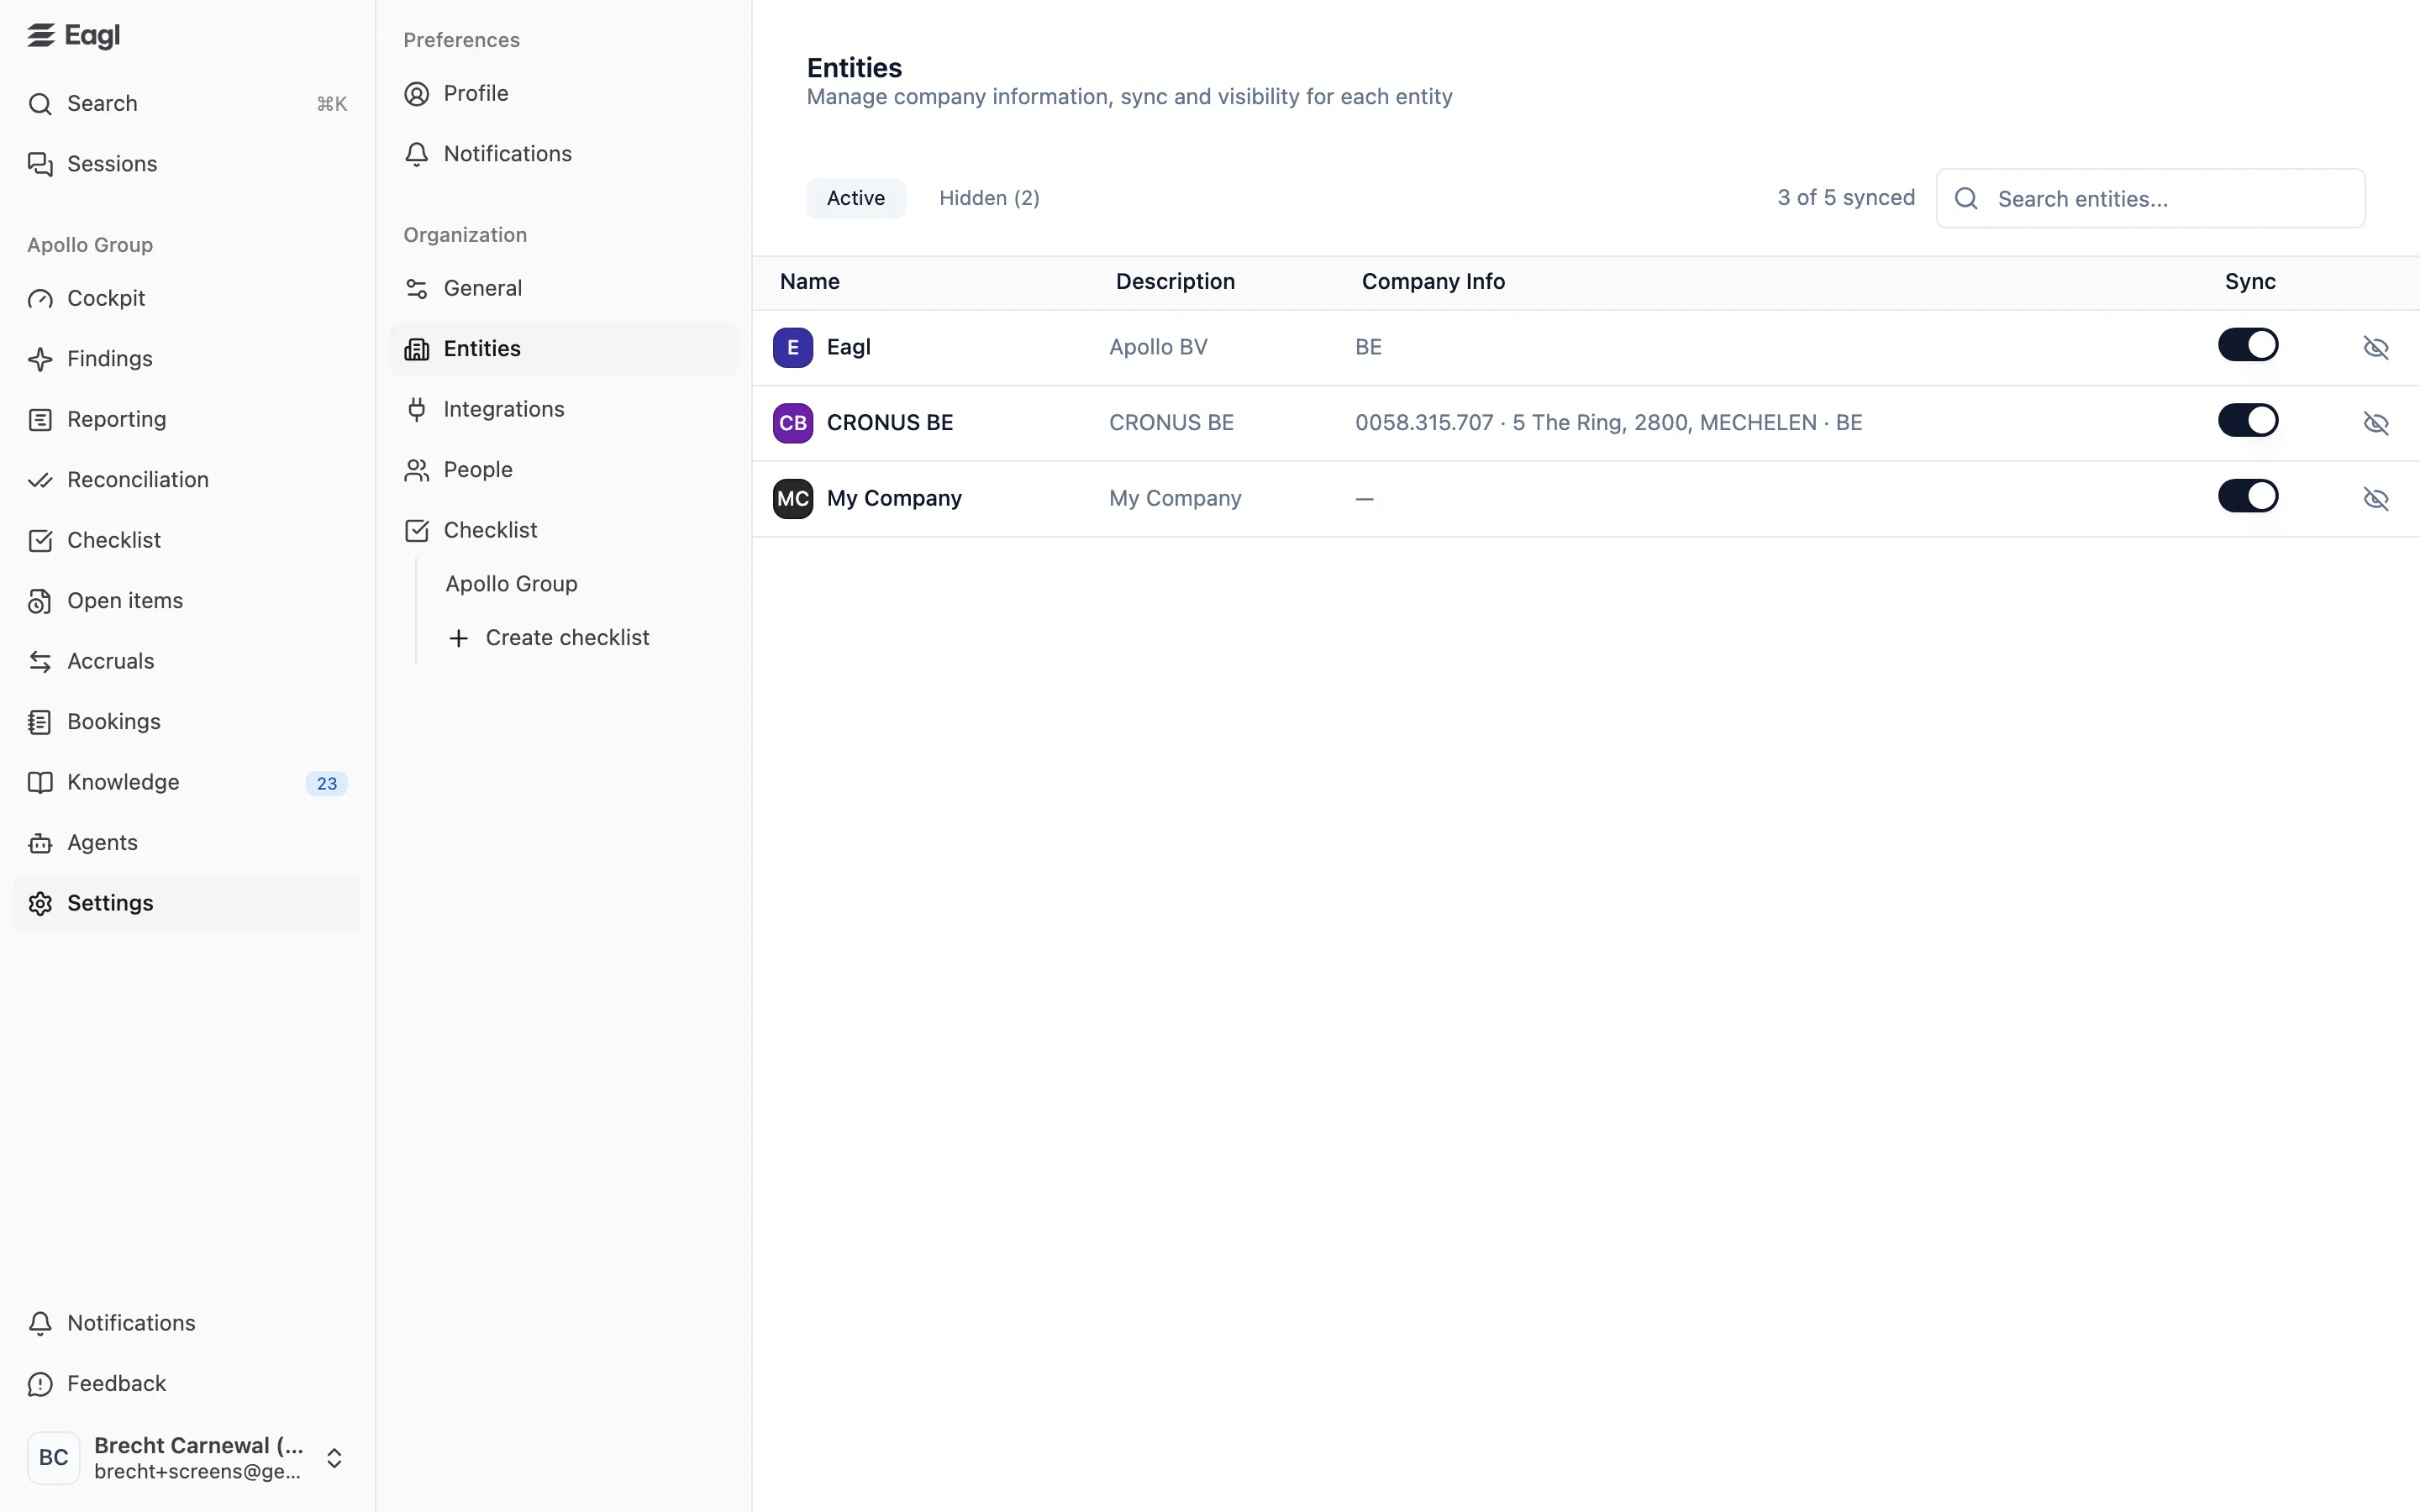
Task: Click the 'Apollo BV' description
Action: 1158,347
